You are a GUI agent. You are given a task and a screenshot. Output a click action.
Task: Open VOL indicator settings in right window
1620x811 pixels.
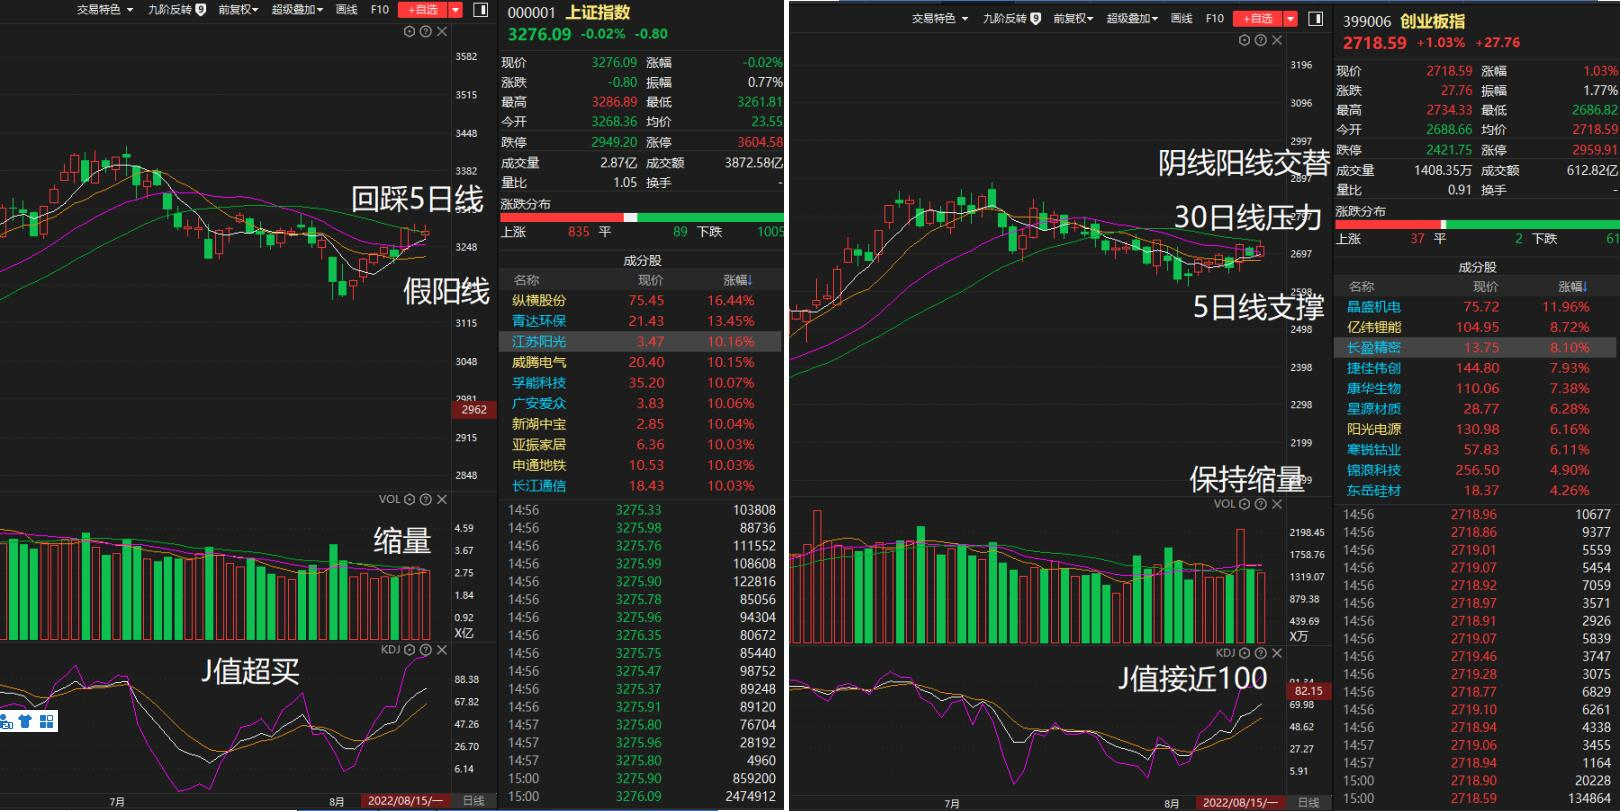click(x=1244, y=504)
